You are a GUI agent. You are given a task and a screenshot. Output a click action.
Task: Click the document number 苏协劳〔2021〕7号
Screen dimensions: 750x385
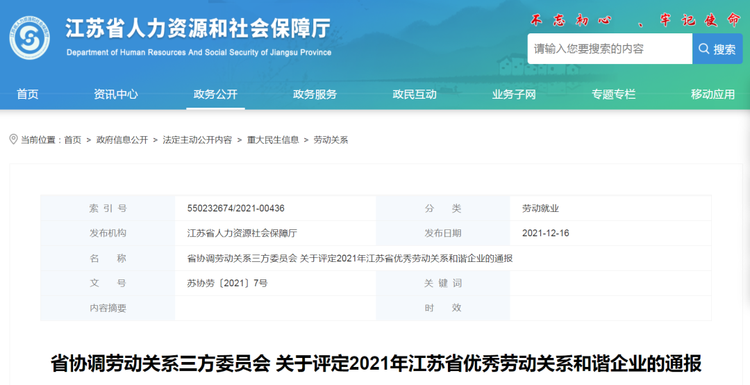(x=227, y=283)
